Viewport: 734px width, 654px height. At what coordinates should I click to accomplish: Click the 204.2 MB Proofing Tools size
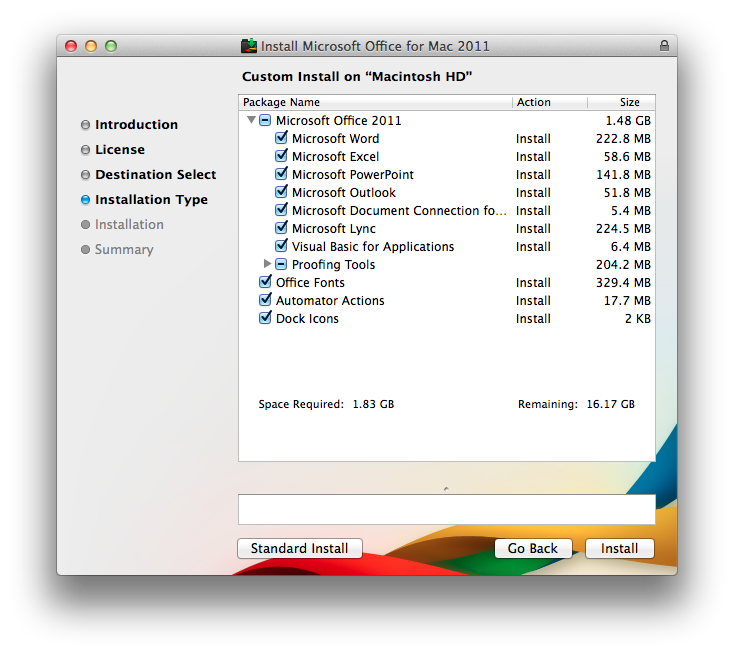623,265
